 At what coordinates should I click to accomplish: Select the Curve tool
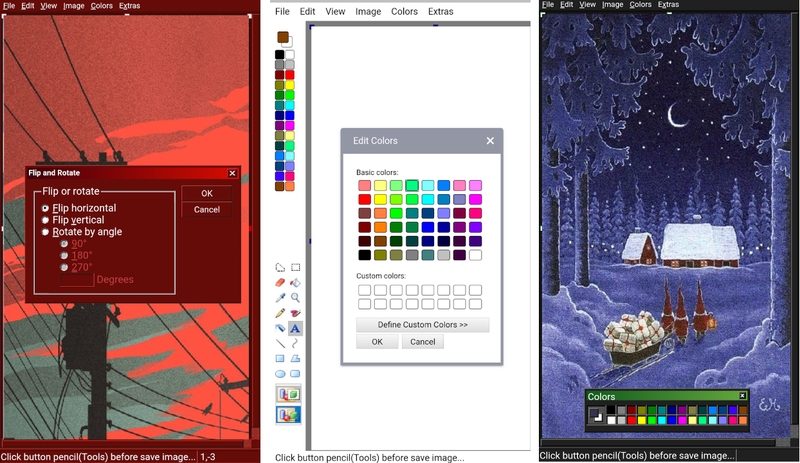[x=295, y=343]
